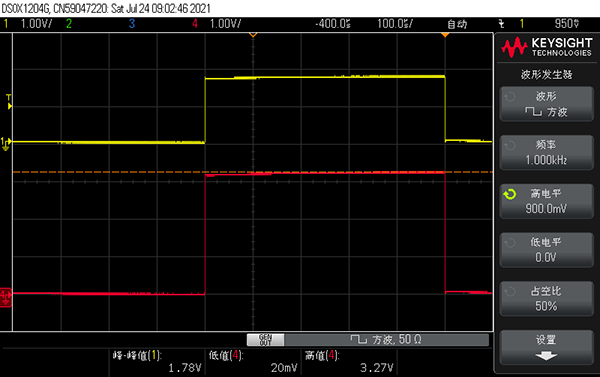Toggle the green channel 2 indicator
The height and width of the screenshot is (377, 600).
(69, 24)
